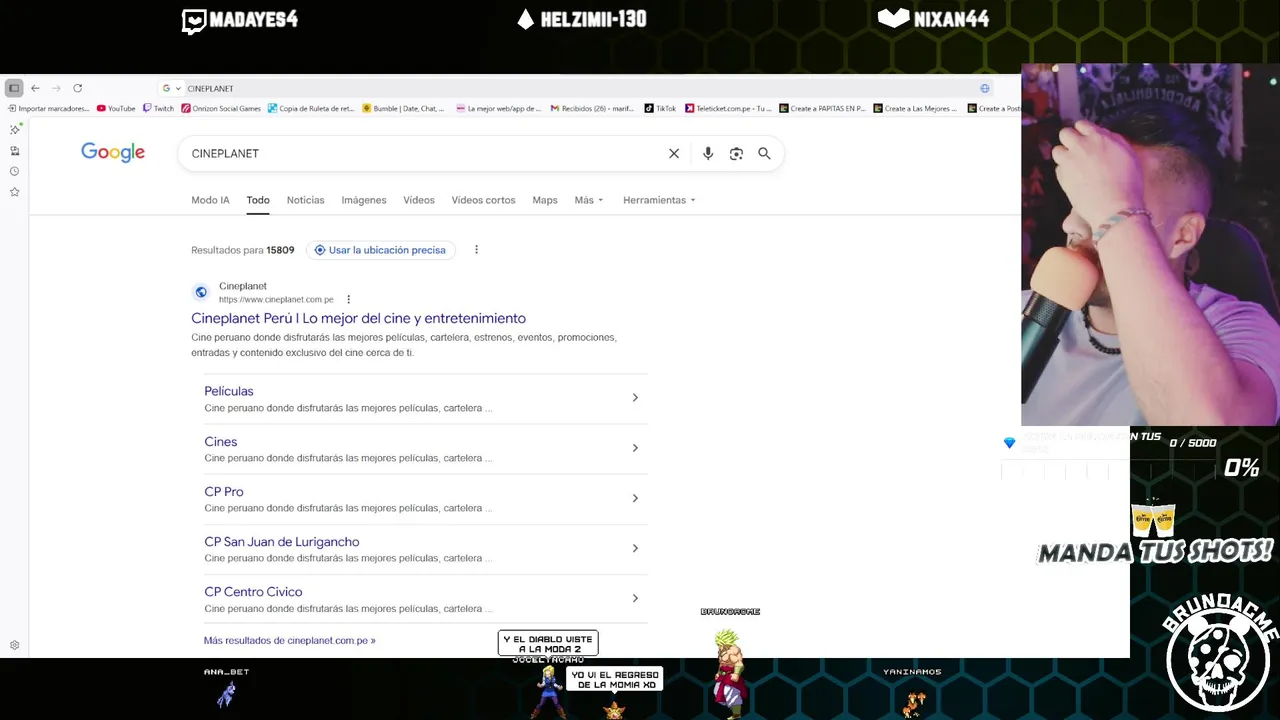The width and height of the screenshot is (1280, 720).
Task: Open Cineplanet Perú main result title
Action: click(358, 318)
